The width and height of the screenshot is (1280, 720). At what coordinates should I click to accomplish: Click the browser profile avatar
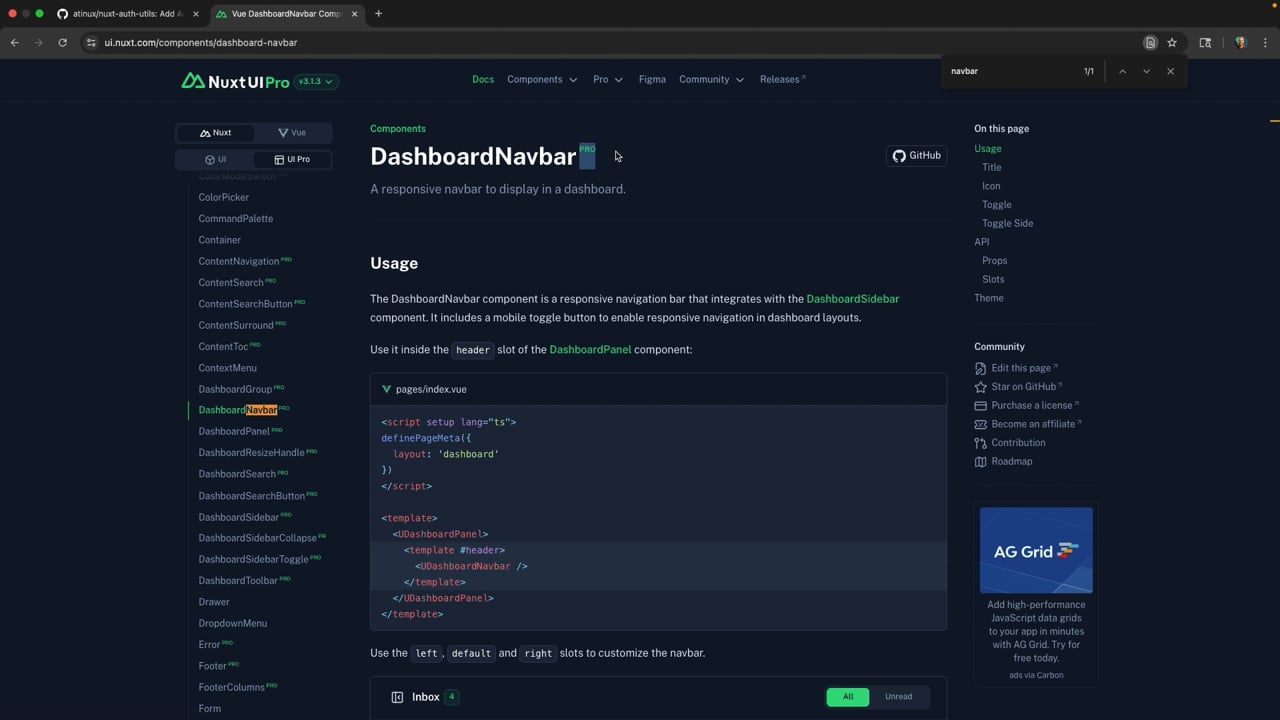tap(1241, 43)
